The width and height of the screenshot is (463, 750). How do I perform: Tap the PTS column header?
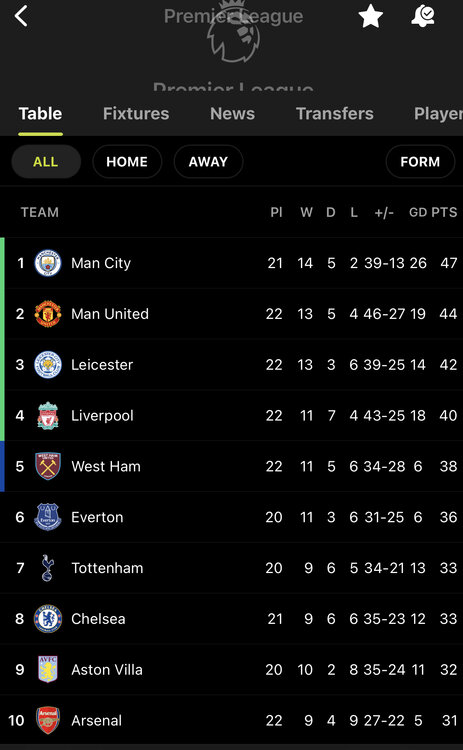[x=444, y=212]
